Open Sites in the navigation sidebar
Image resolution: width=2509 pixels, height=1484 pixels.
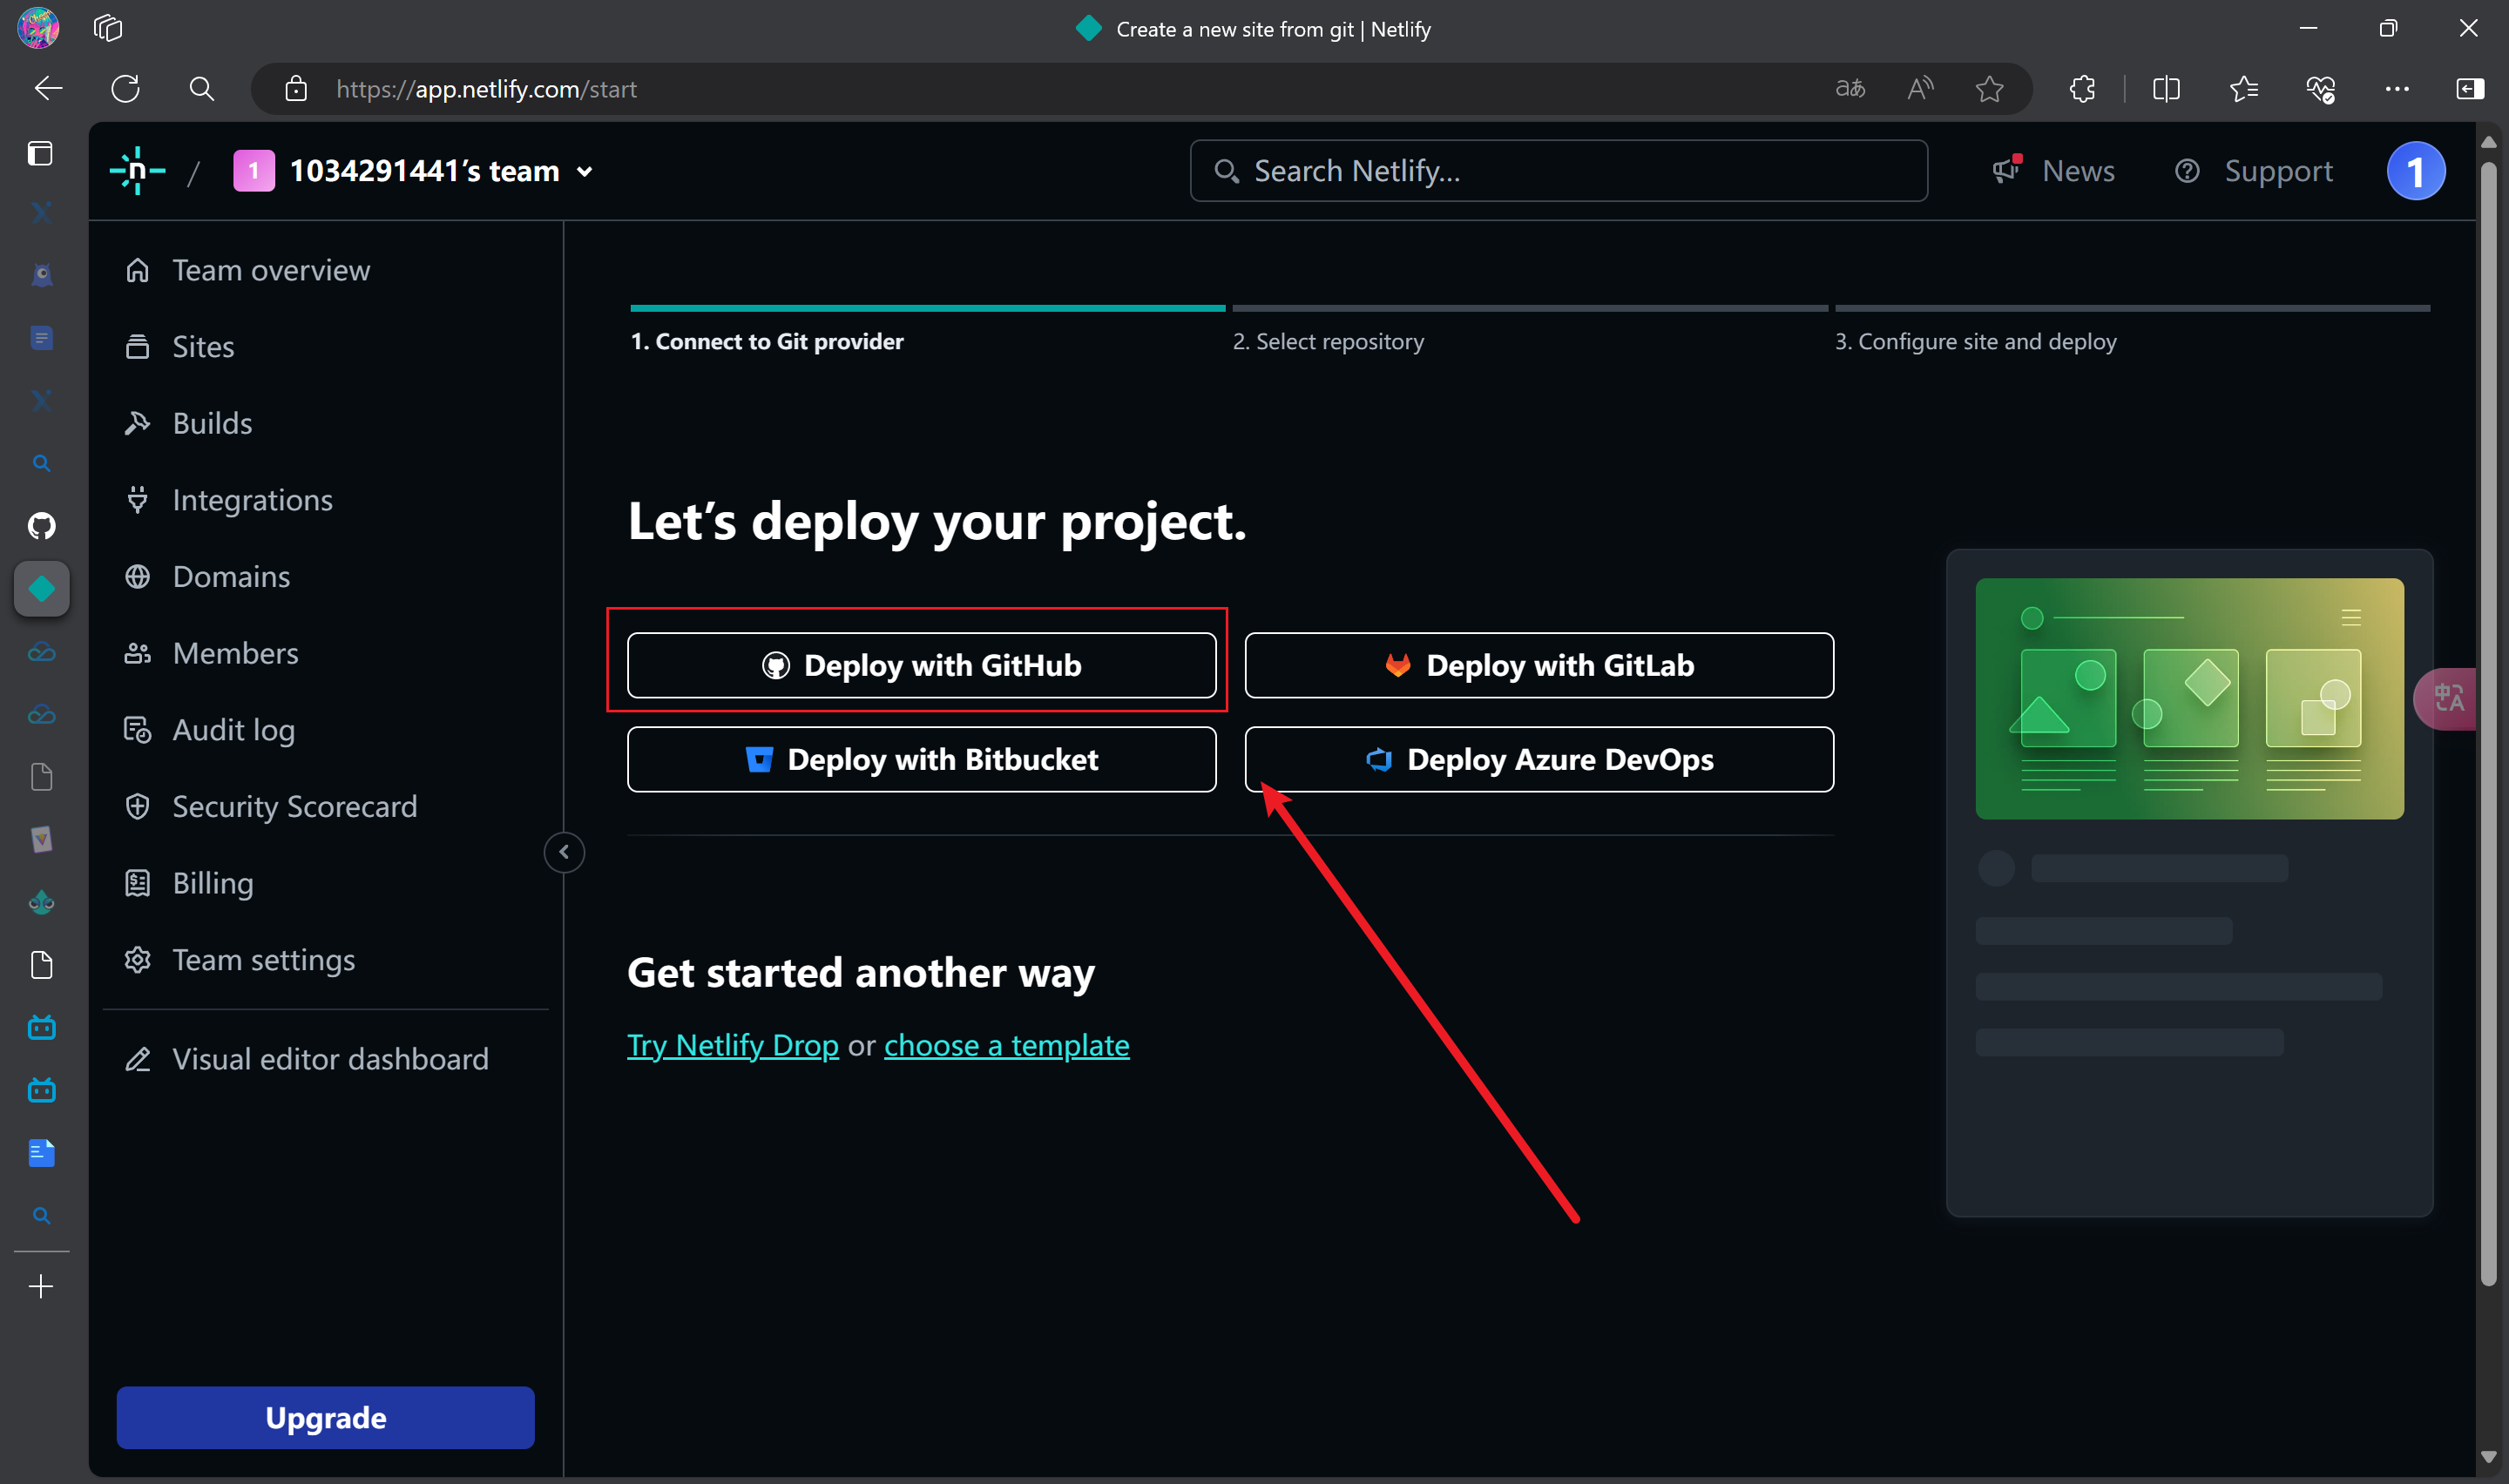coord(203,347)
